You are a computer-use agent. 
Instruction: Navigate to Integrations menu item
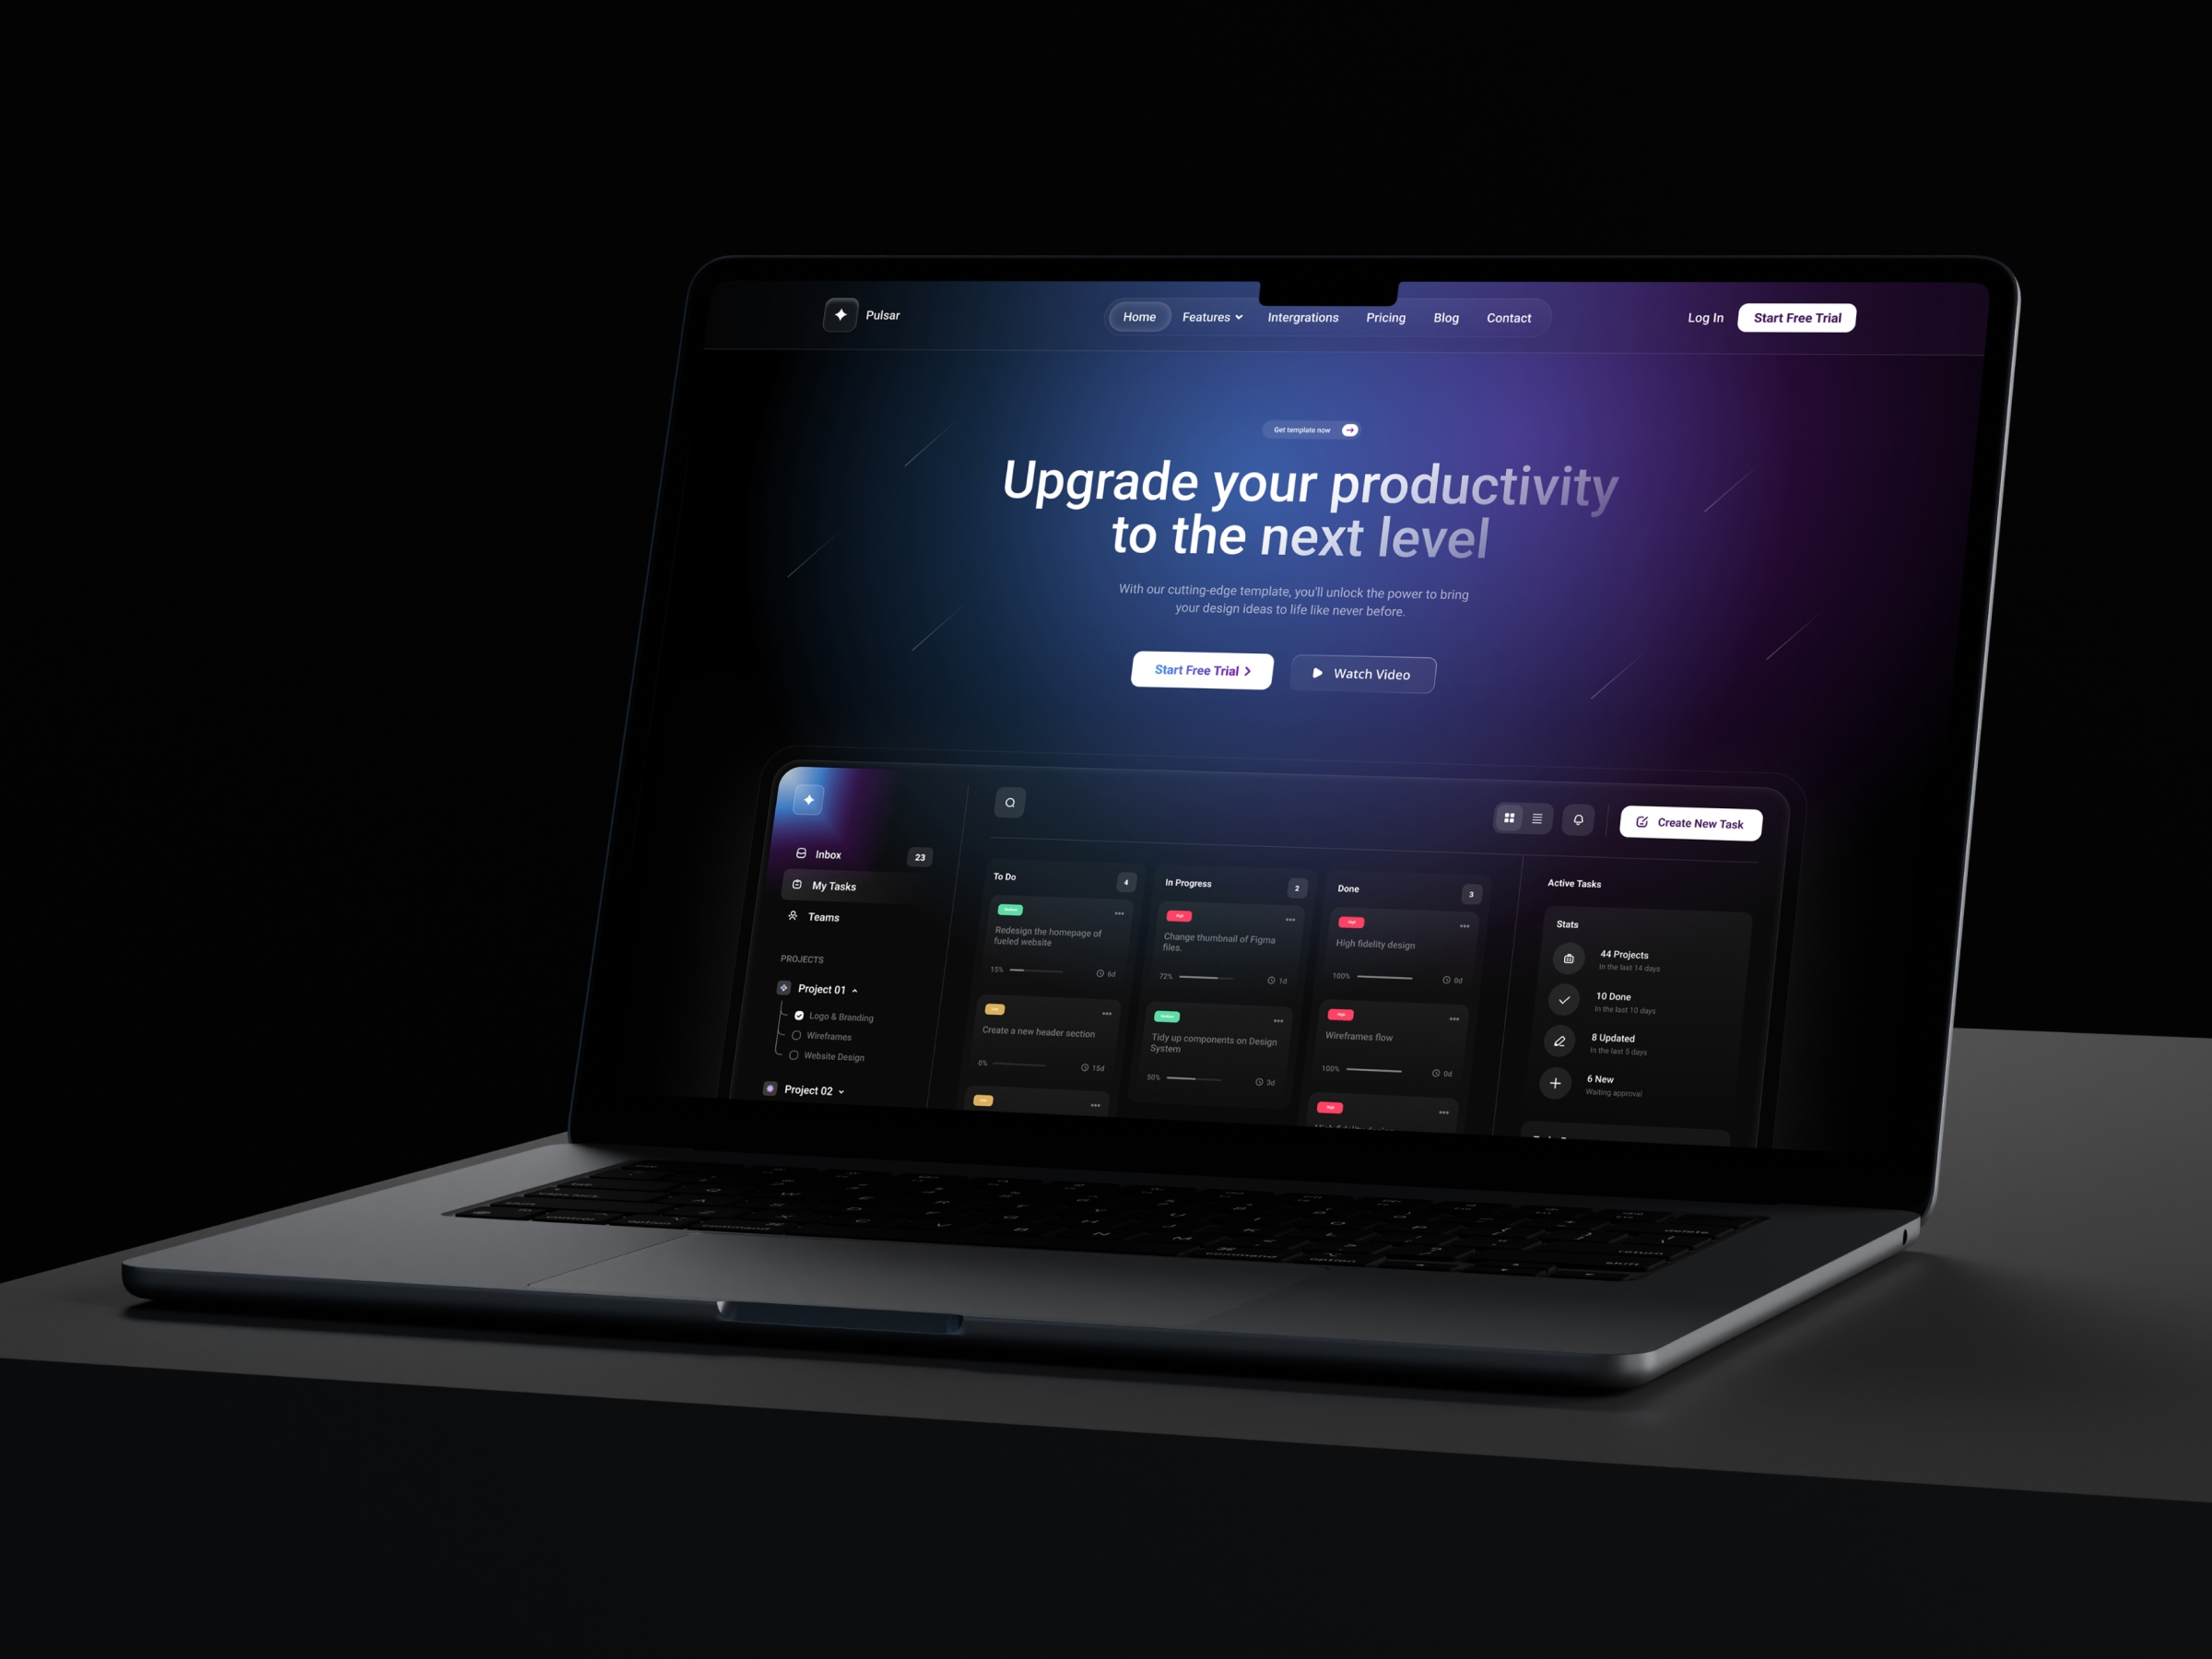coord(1303,317)
